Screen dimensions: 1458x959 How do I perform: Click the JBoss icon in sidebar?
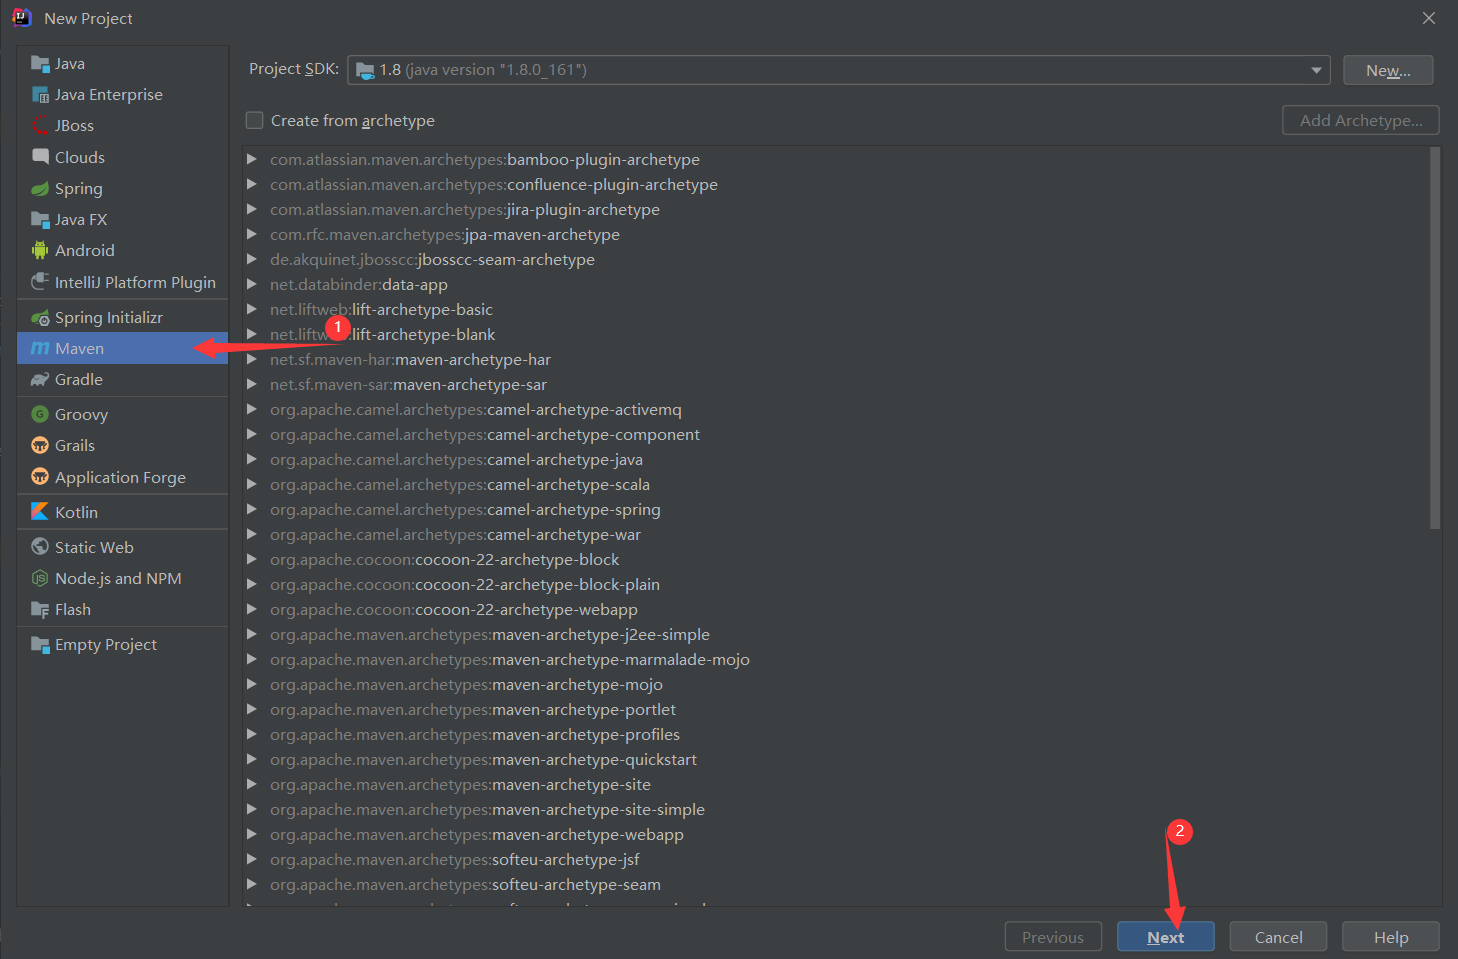point(40,126)
